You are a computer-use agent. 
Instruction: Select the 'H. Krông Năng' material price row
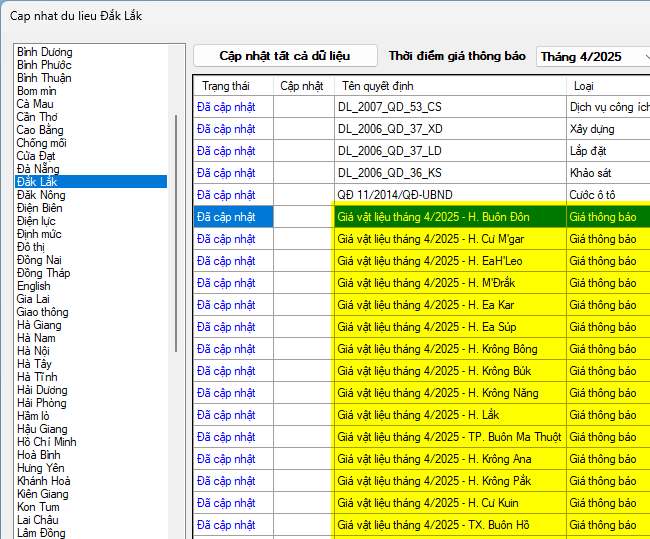click(450, 393)
